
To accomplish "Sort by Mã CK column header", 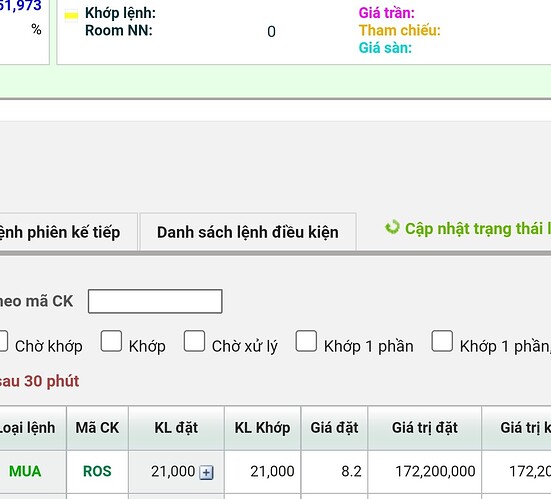I will coord(97,428).
